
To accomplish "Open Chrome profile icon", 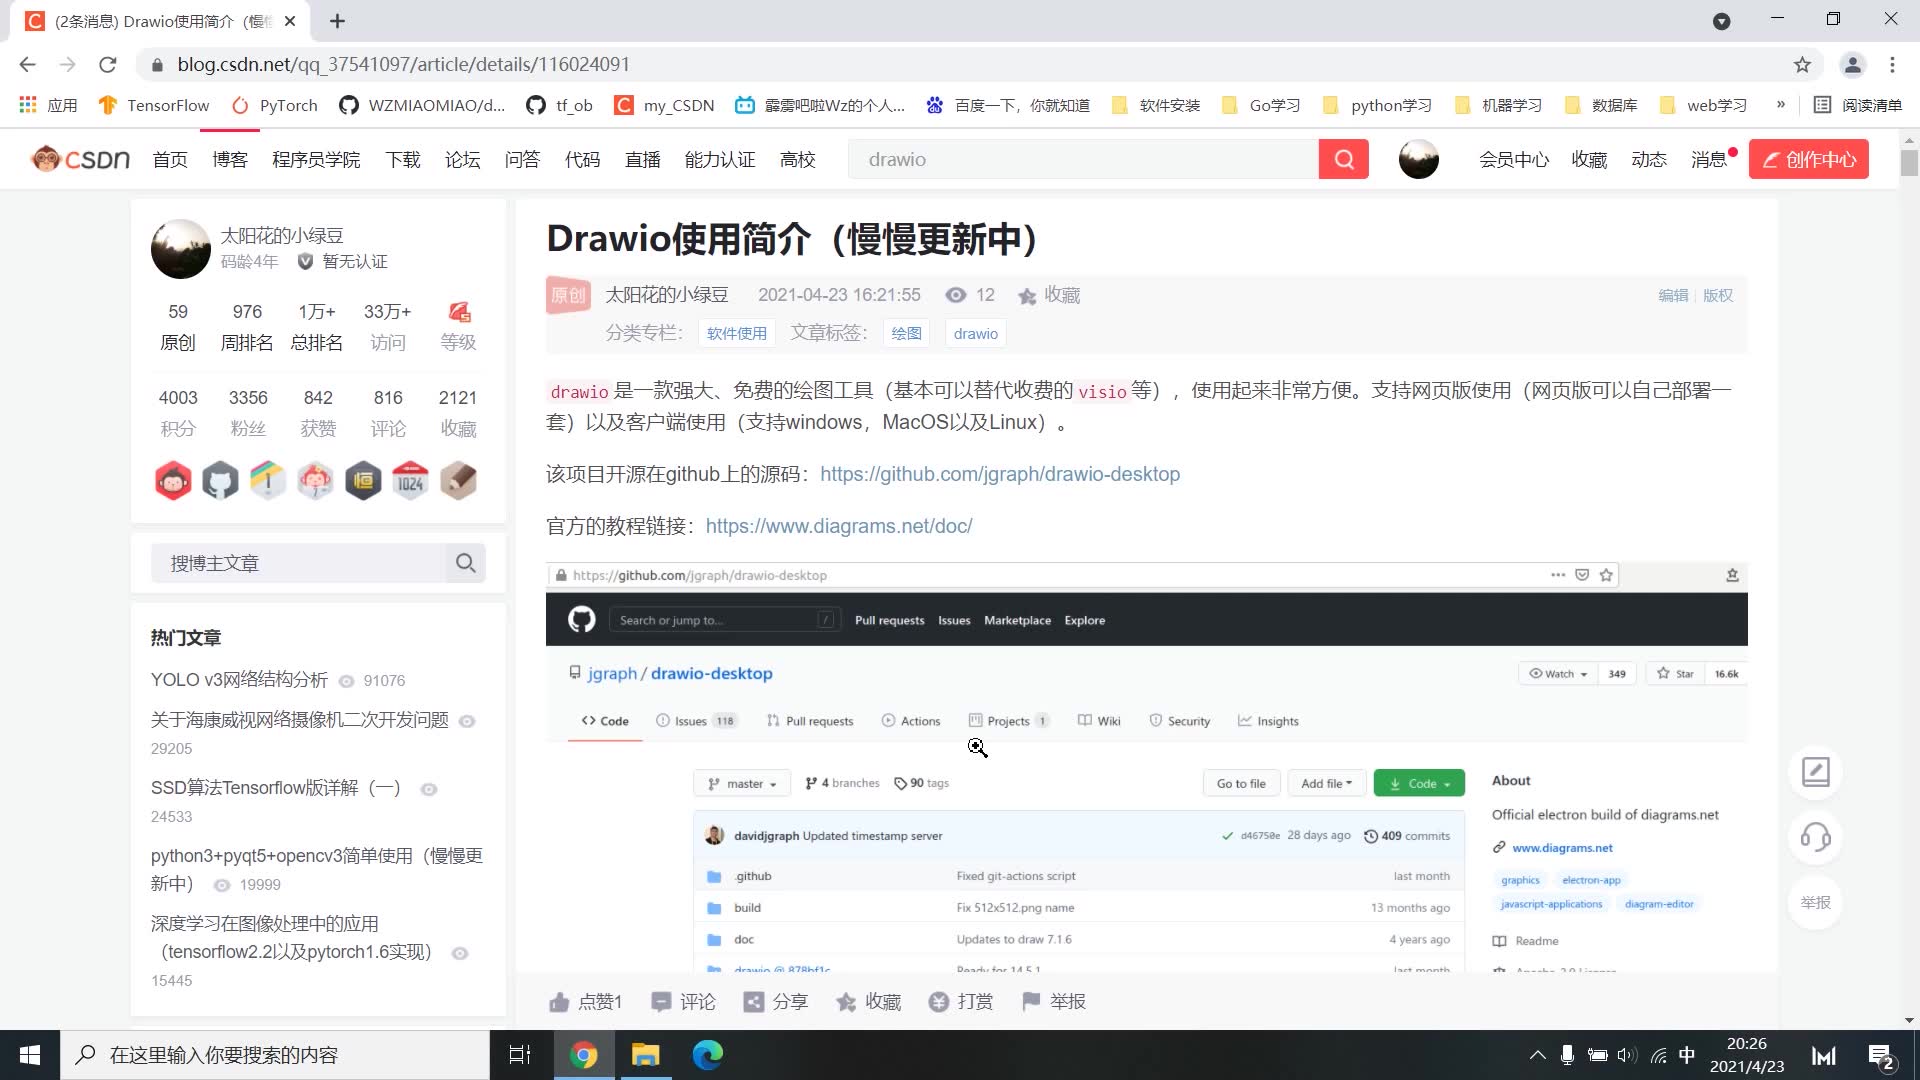I will tap(1852, 65).
